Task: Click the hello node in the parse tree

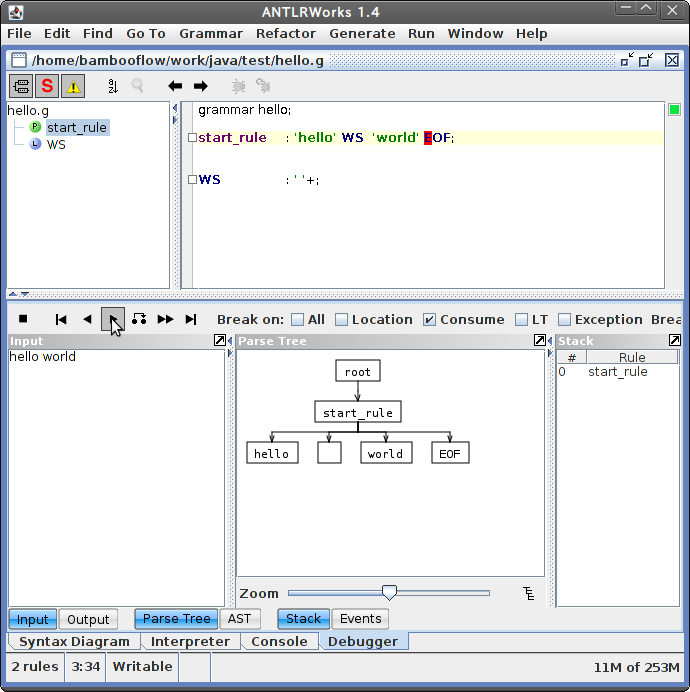Action: (272, 453)
